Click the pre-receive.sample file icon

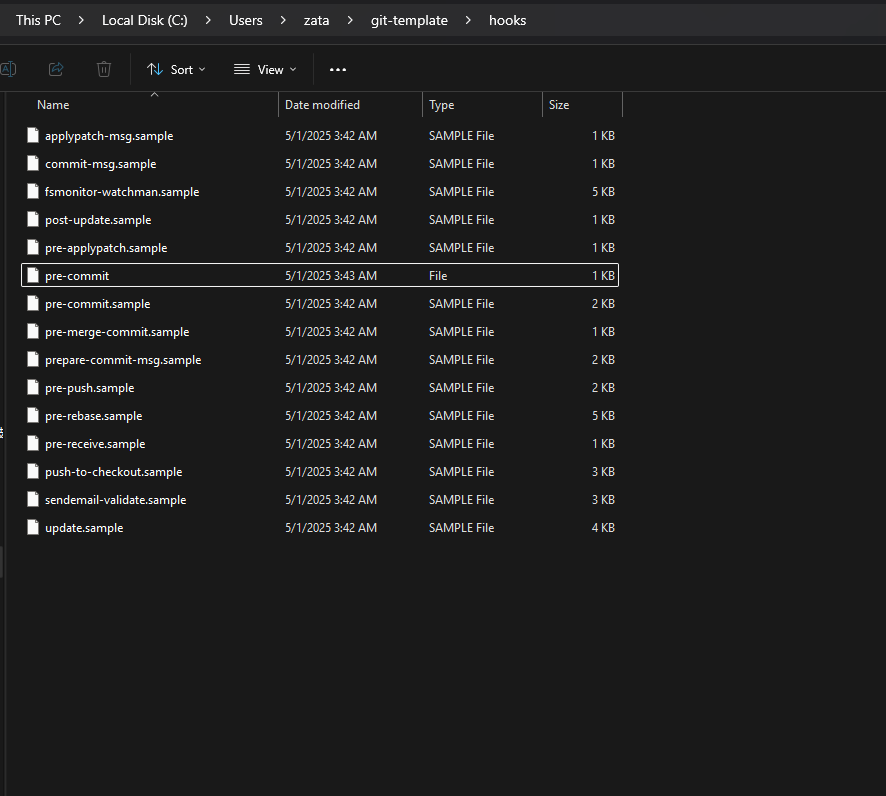[x=33, y=443]
